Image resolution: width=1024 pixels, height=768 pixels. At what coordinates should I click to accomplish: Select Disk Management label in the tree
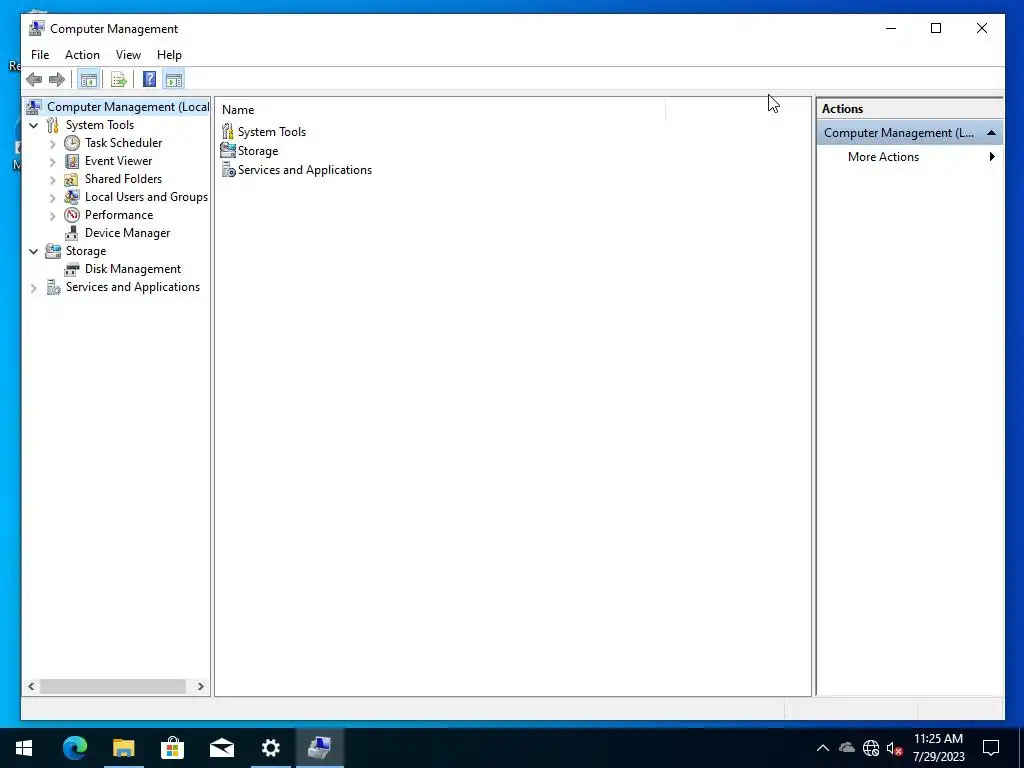pyautogui.click(x=133, y=269)
